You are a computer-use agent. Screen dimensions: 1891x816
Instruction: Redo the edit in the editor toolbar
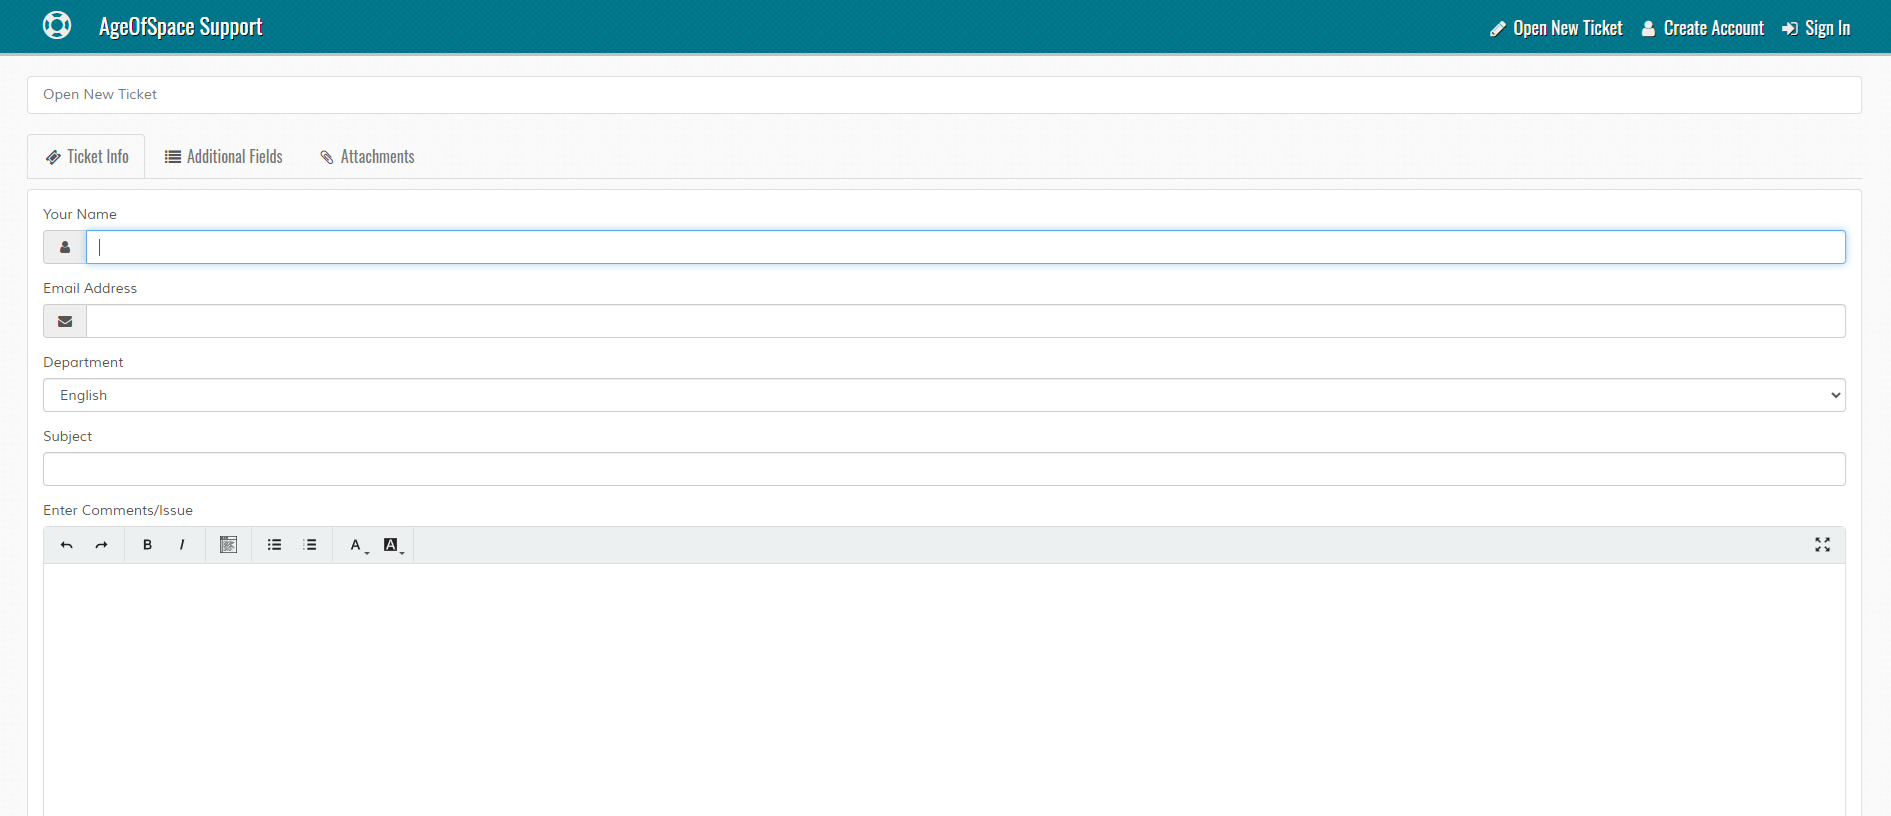[101, 545]
